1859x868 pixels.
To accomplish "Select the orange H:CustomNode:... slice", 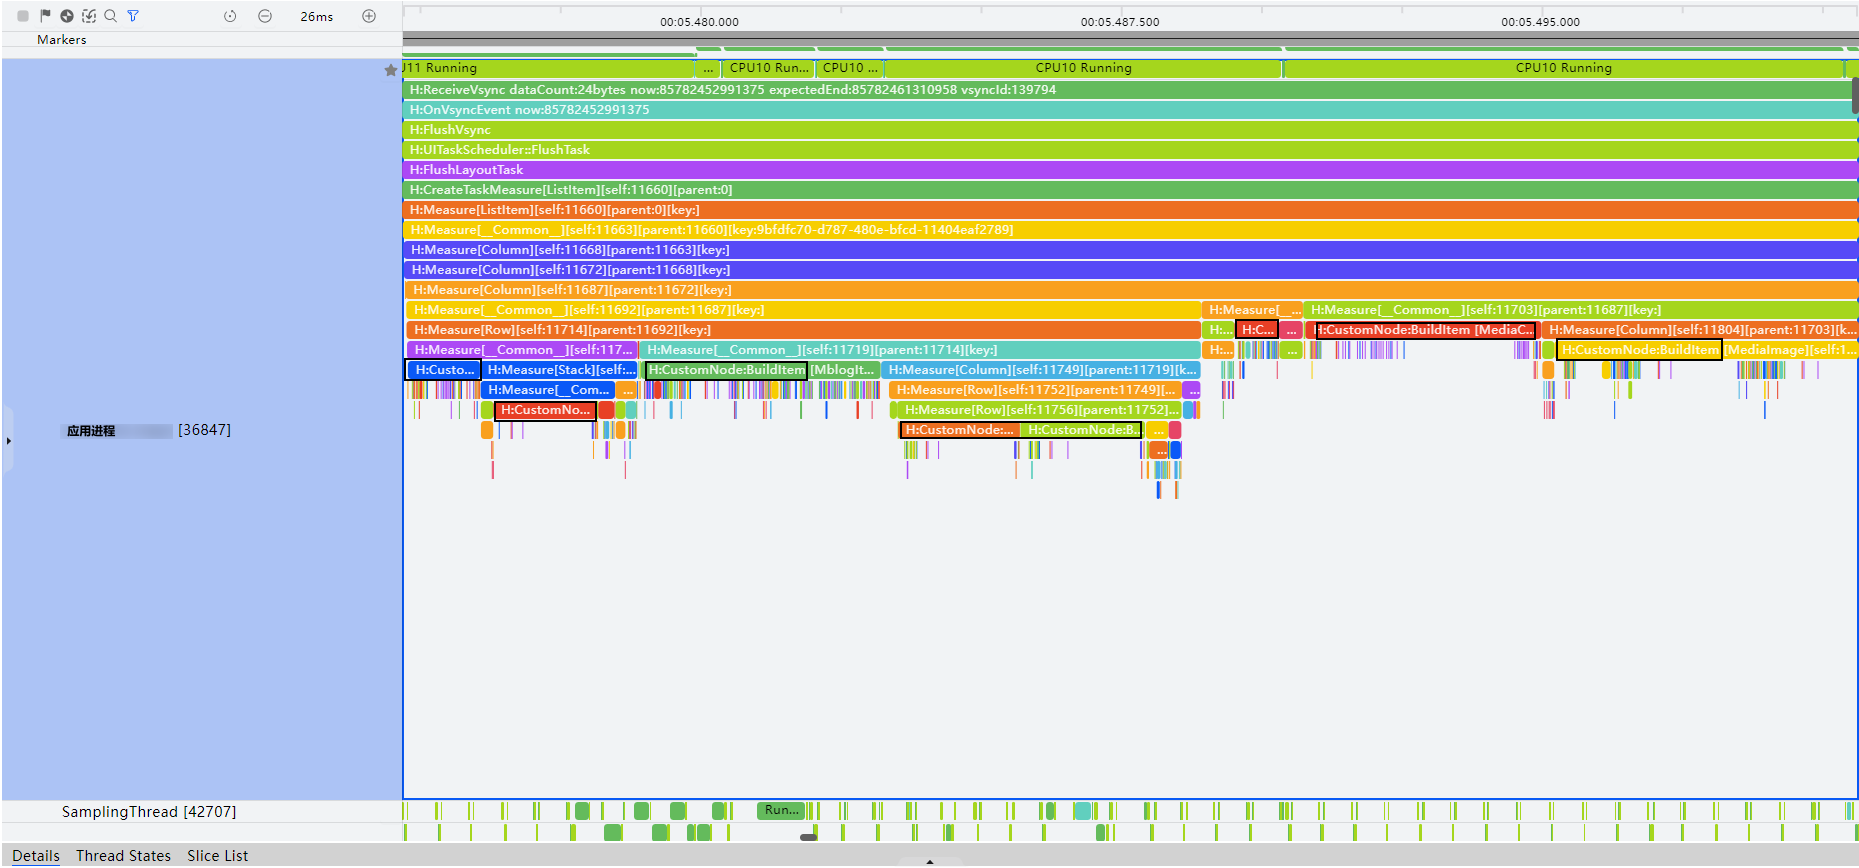I will (959, 430).
